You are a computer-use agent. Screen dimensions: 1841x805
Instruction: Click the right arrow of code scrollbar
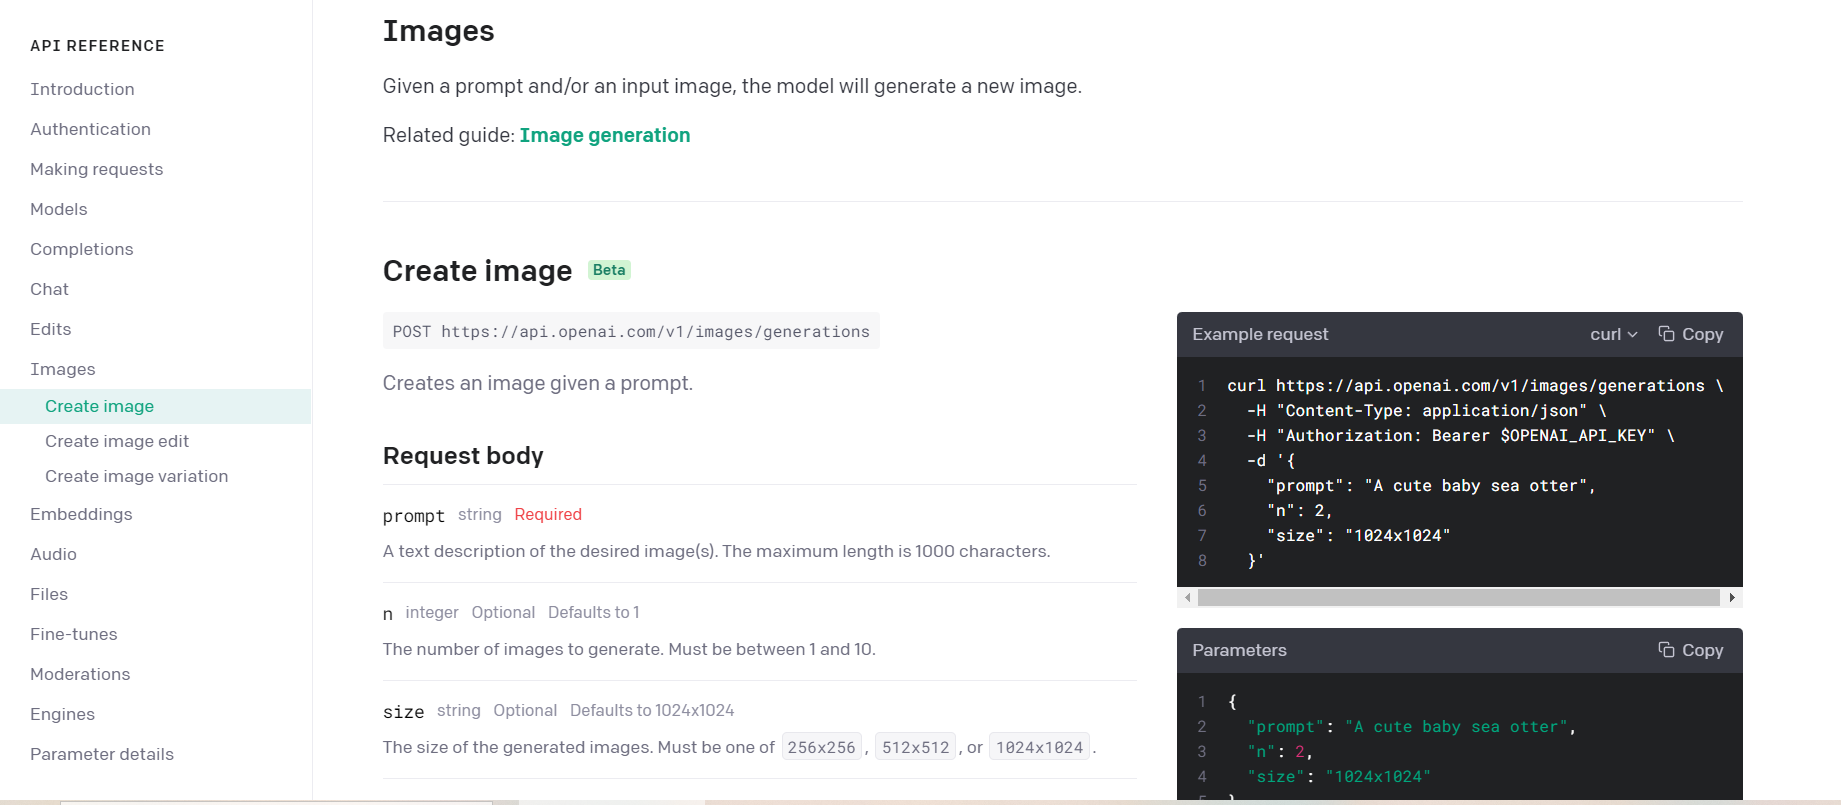[x=1732, y=597]
